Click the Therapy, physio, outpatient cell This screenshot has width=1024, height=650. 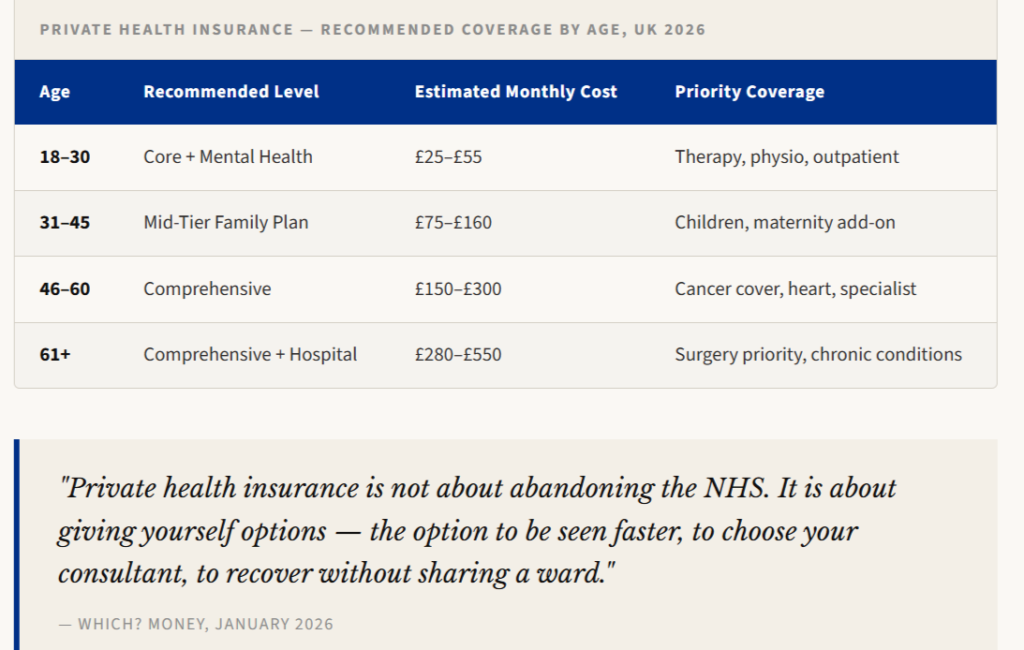787,157
